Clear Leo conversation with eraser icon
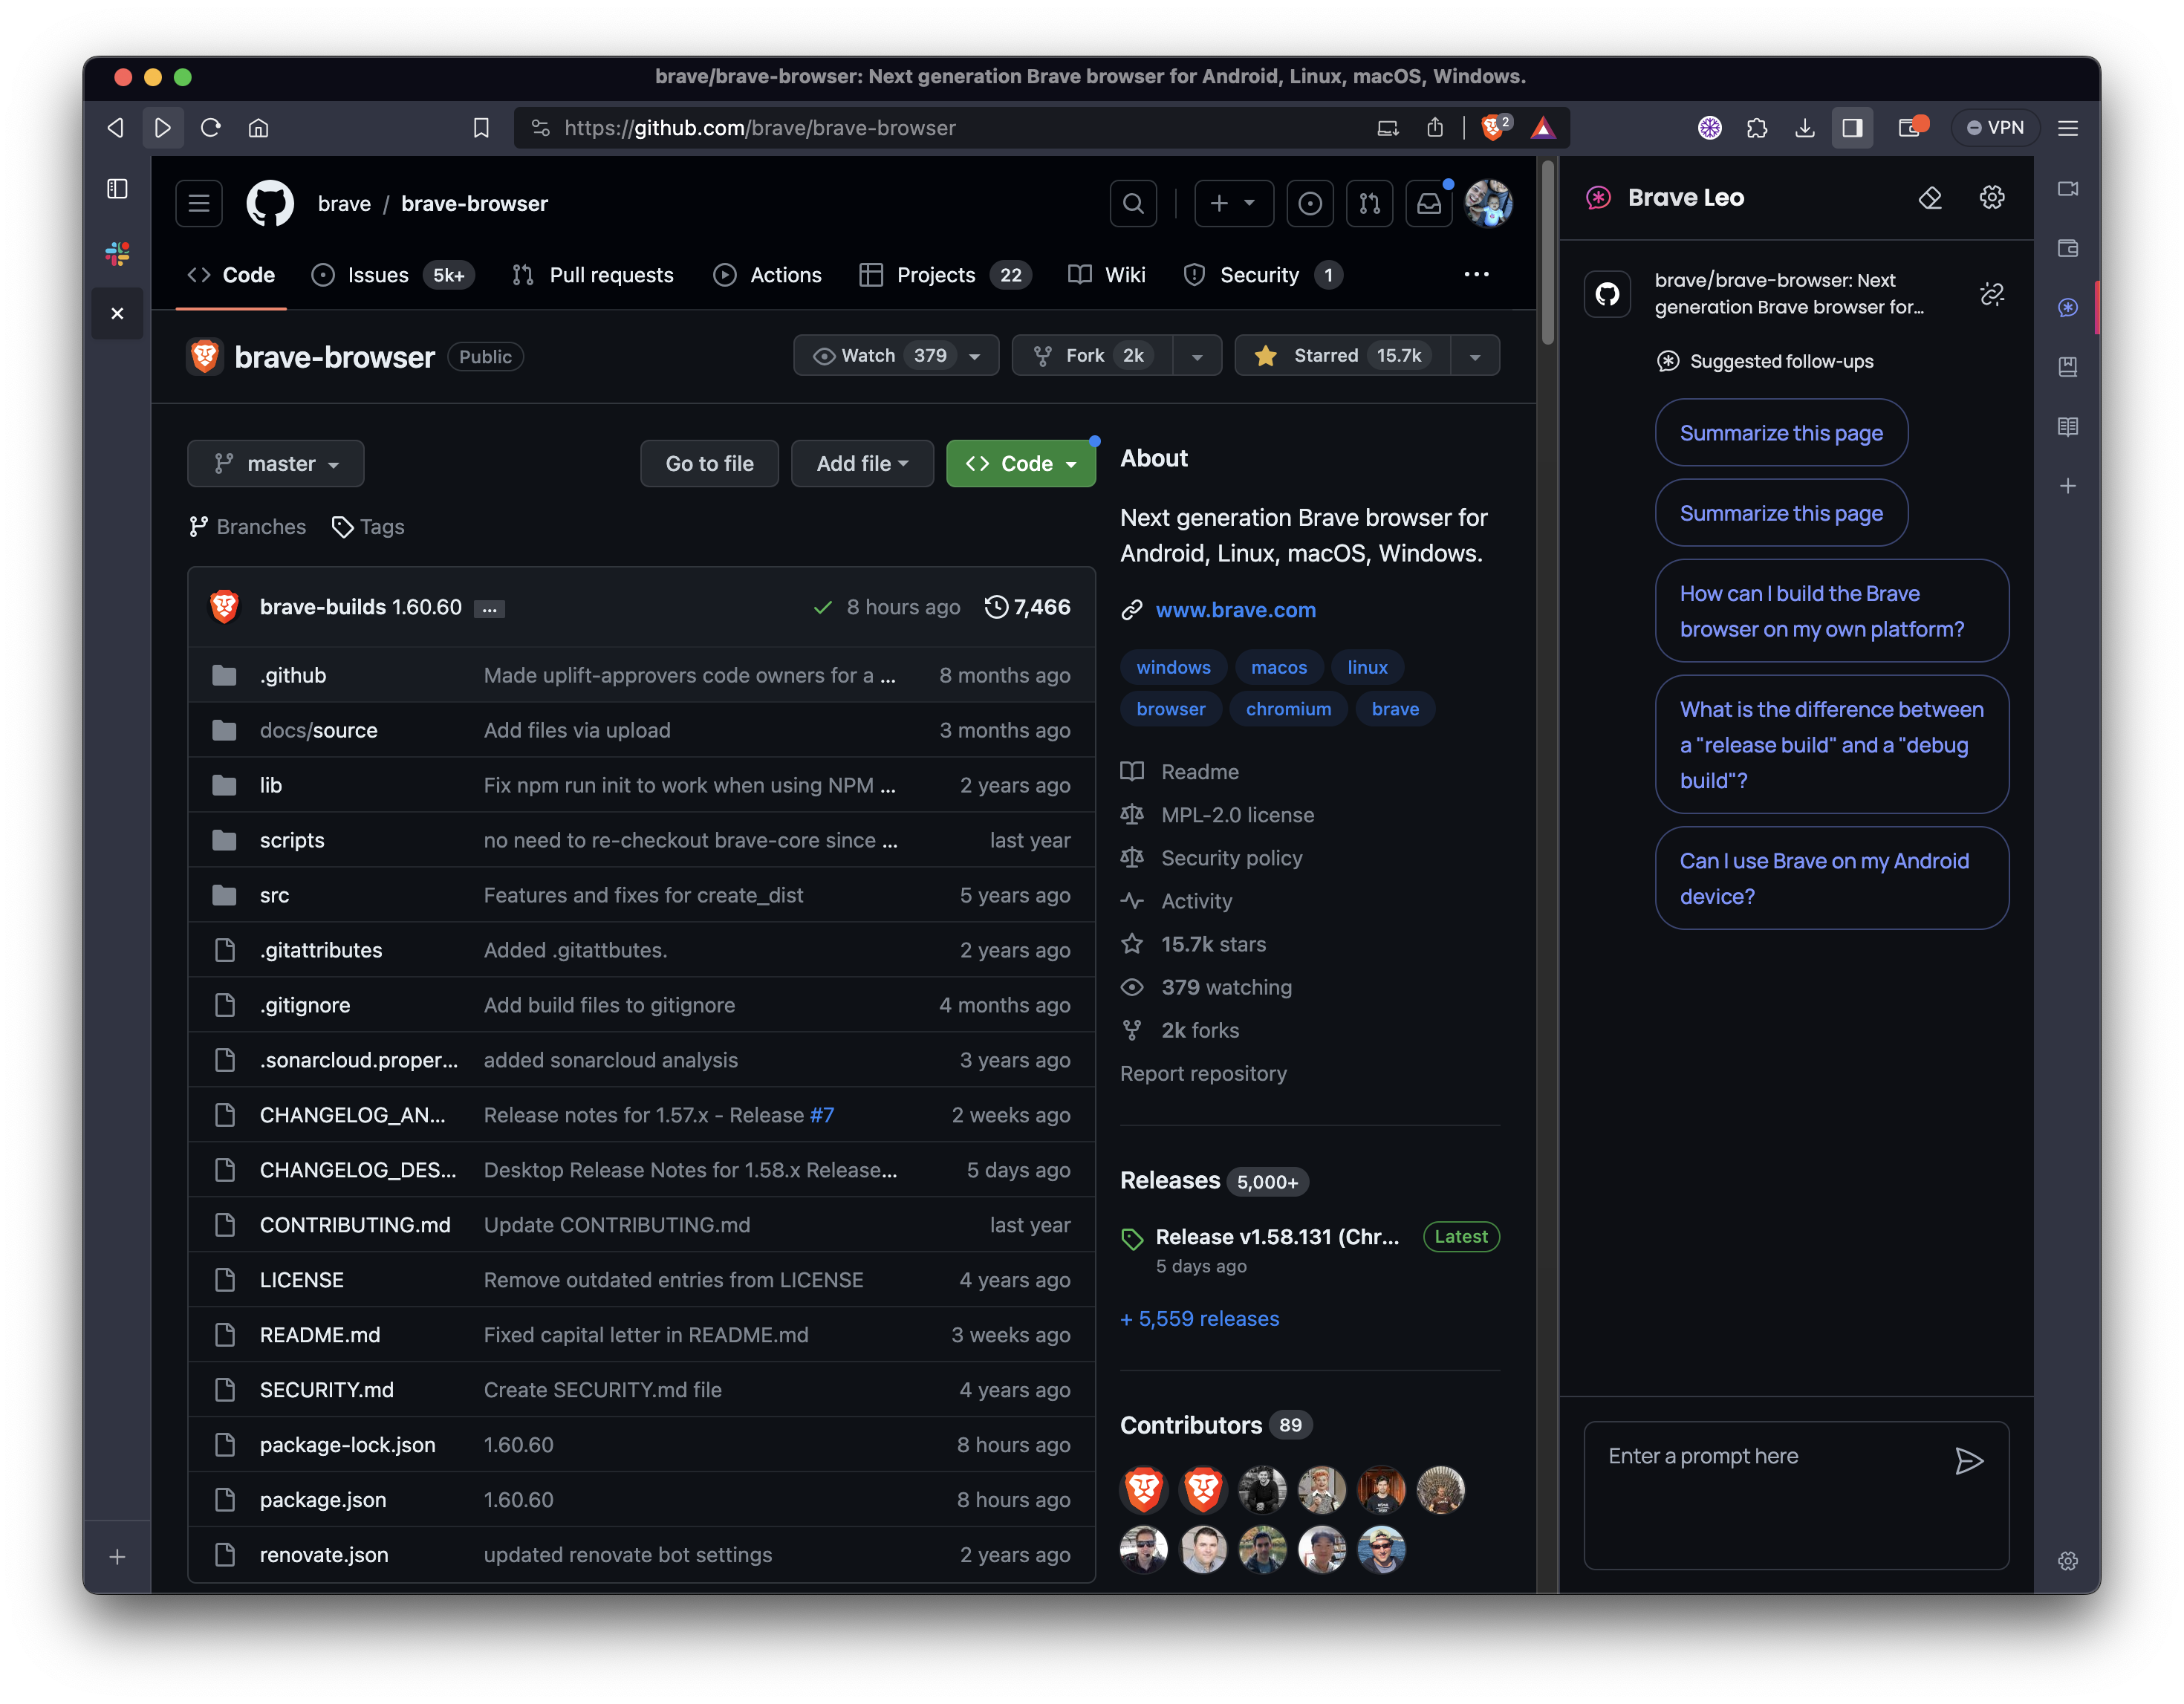The height and width of the screenshot is (1704, 2184). [x=1930, y=198]
